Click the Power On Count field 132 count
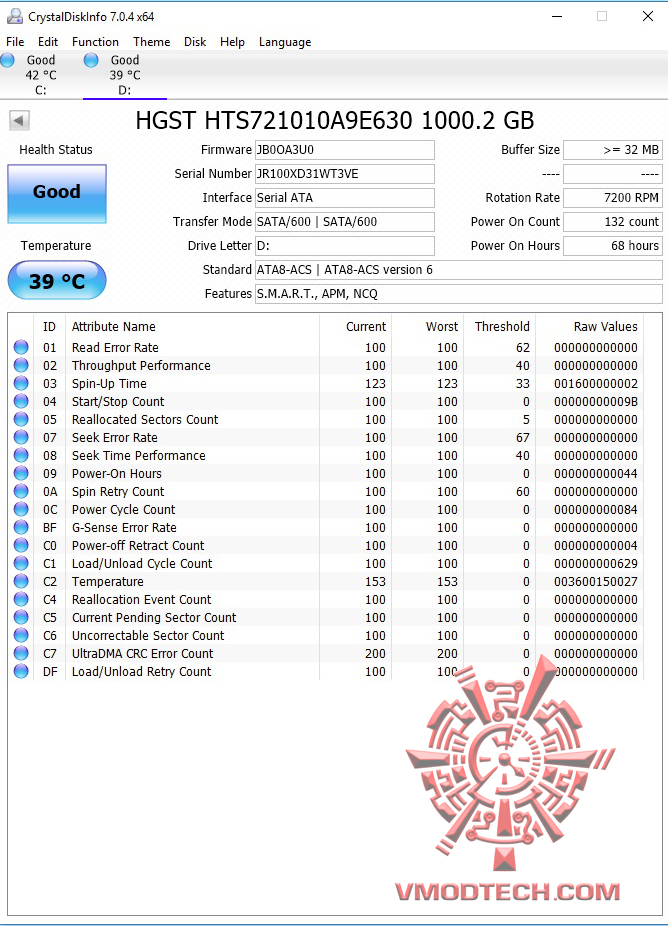This screenshot has height=926, width=668. (x=613, y=222)
